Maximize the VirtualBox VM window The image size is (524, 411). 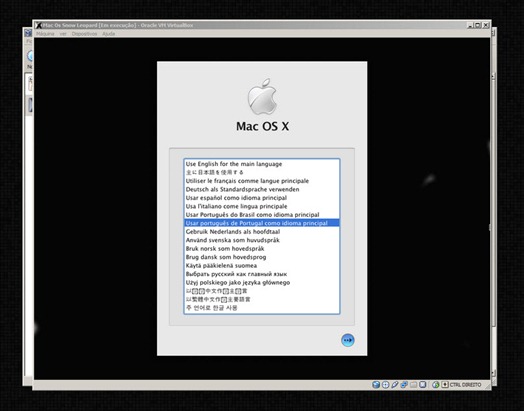[x=478, y=25]
